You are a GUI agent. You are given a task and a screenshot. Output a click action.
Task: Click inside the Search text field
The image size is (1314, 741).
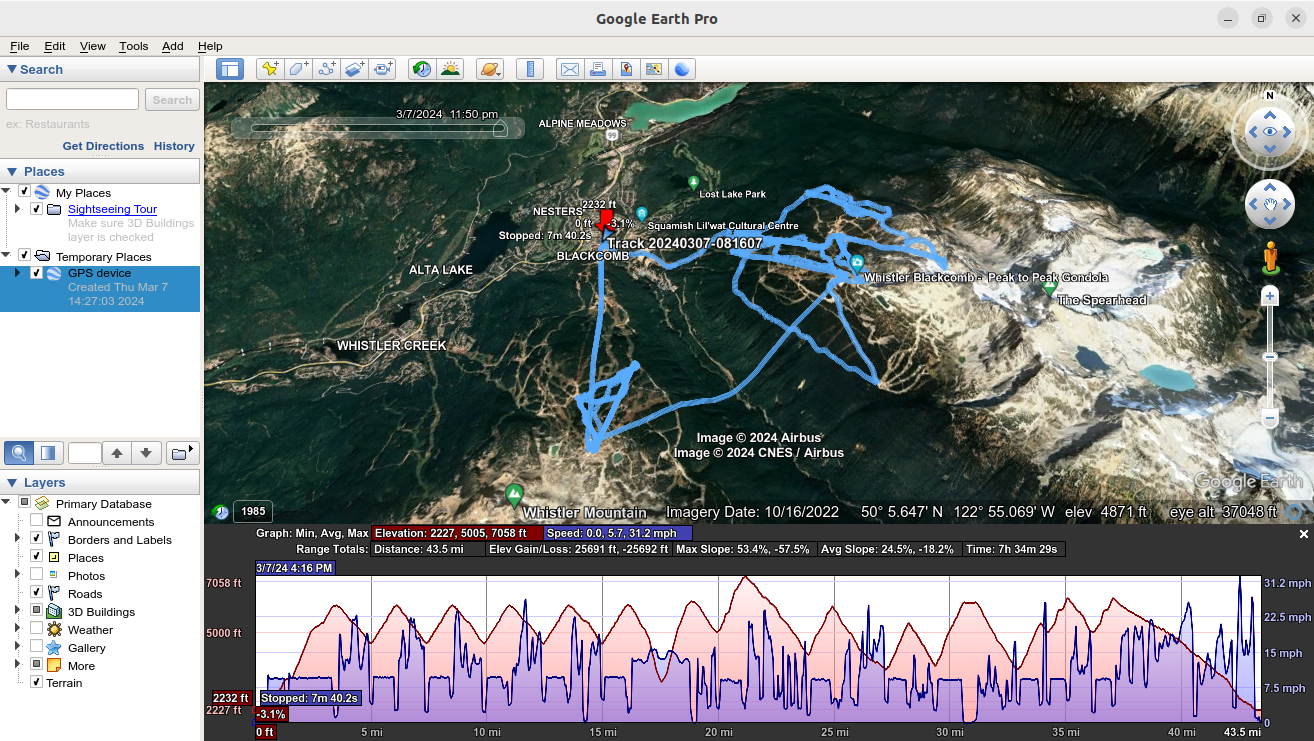(72, 100)
